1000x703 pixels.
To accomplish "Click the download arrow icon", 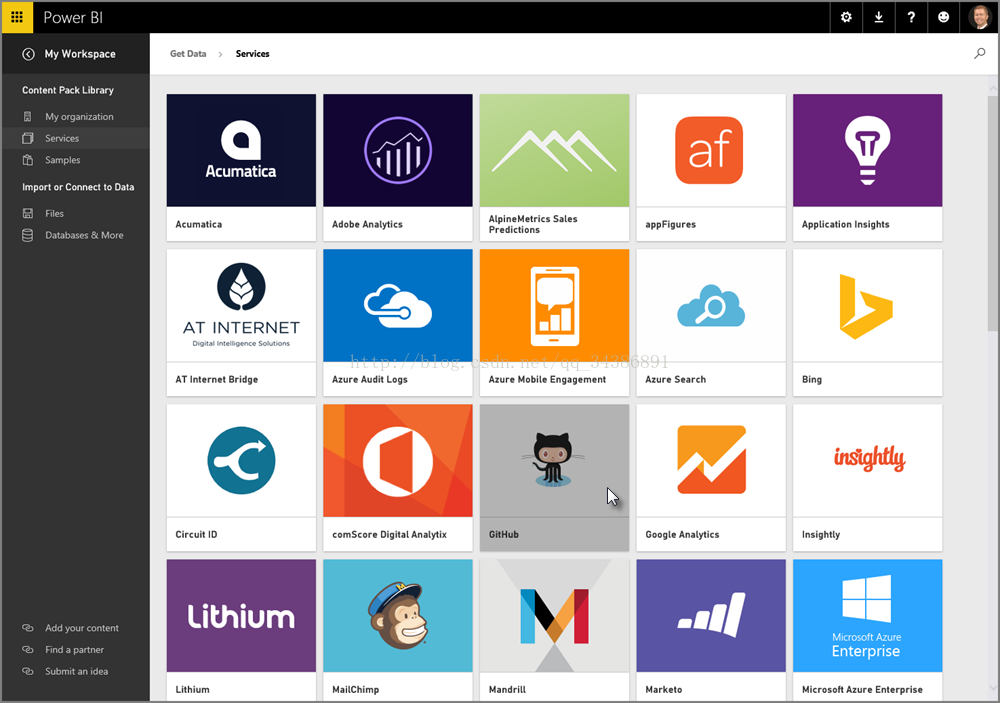I will (878, 17).
